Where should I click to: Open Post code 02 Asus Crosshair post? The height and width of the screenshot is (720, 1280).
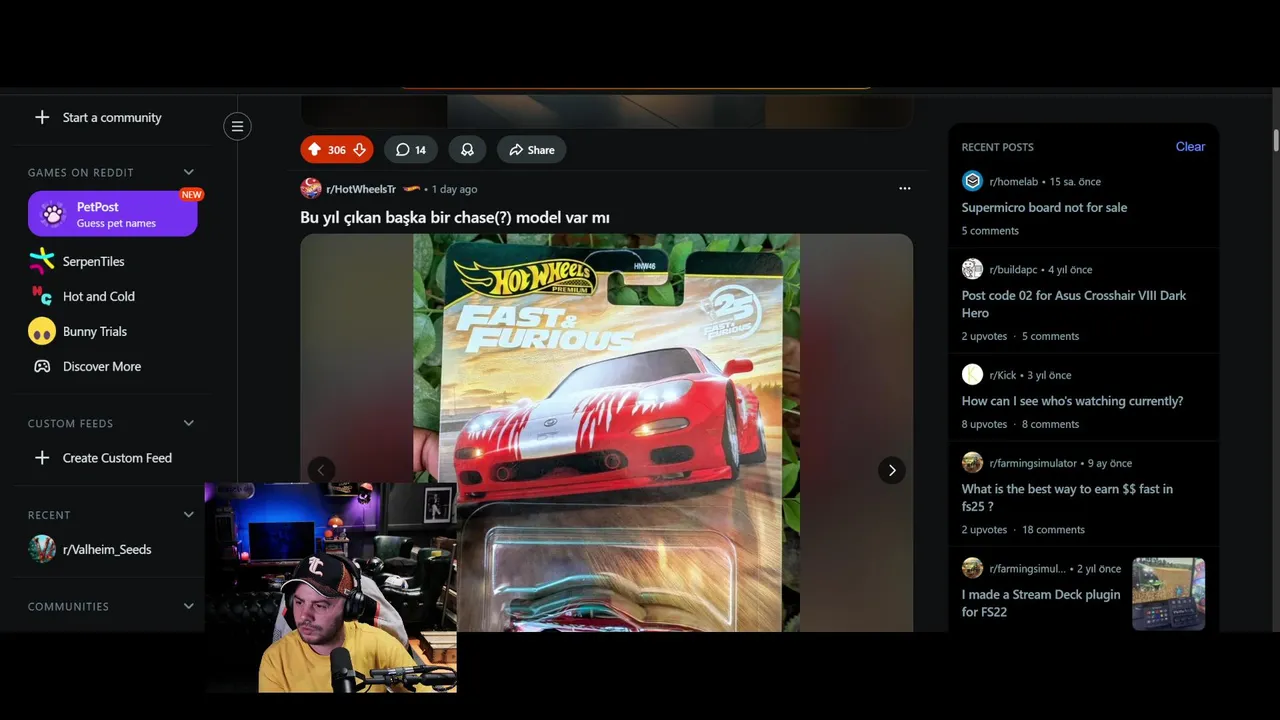click(x=1074, y=304)
